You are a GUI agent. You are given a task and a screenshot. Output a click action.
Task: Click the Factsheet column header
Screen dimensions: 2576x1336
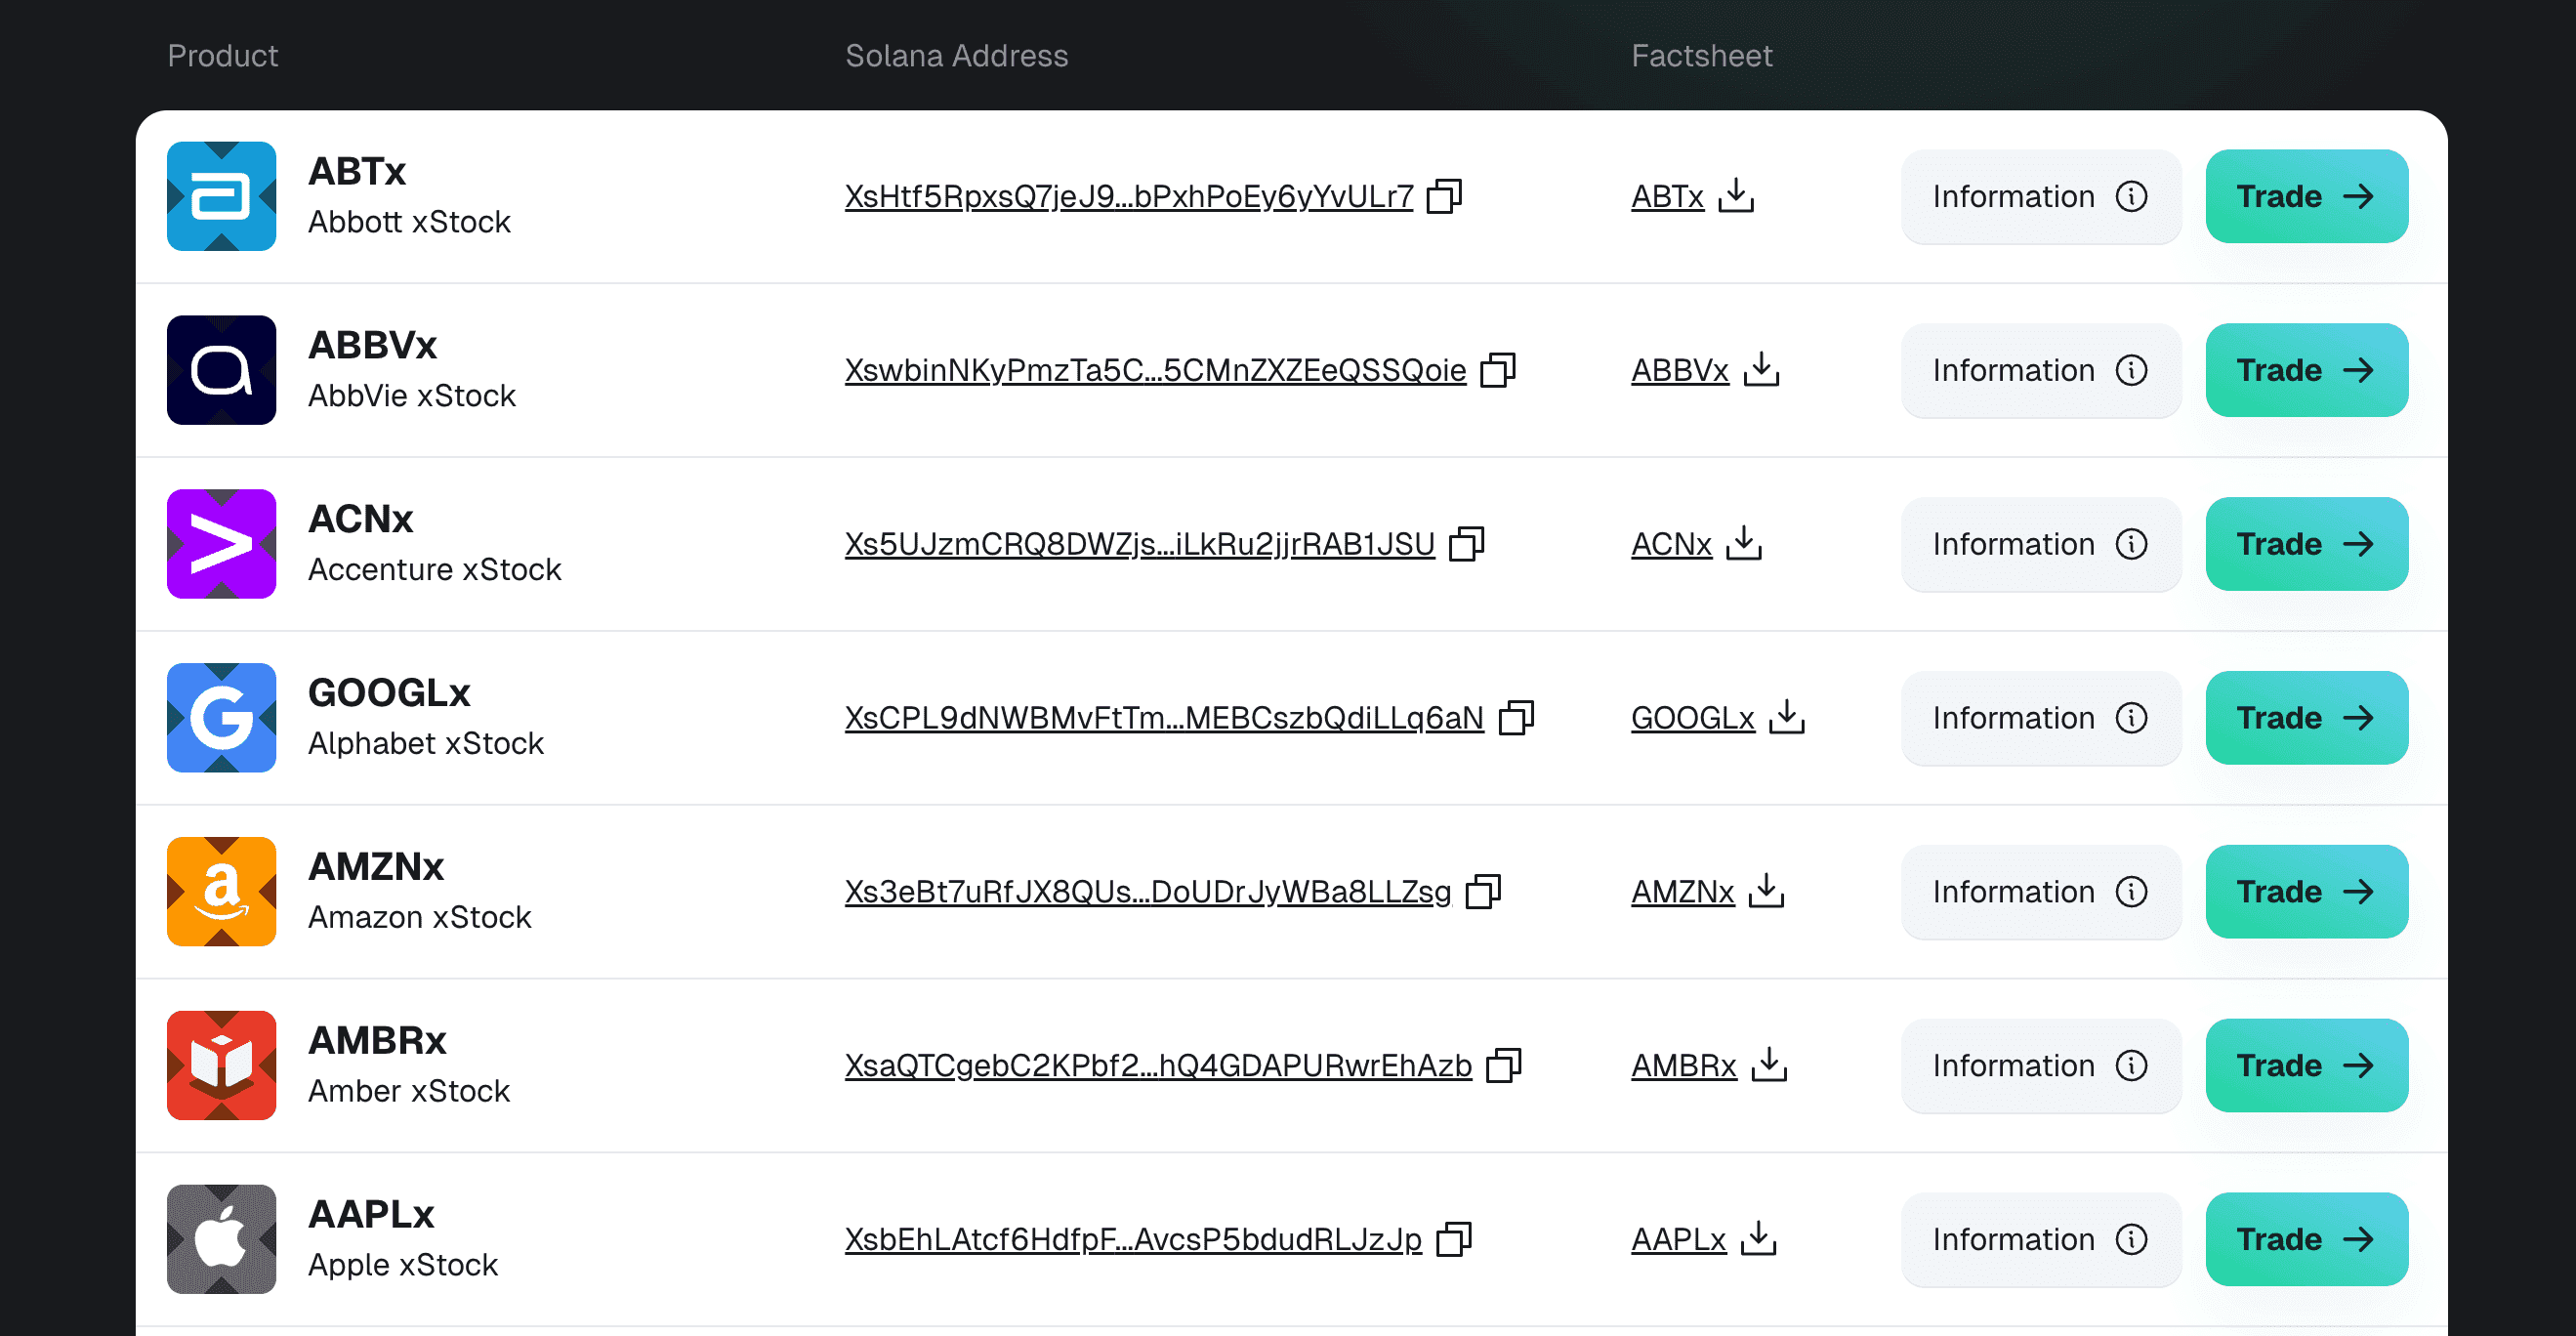(1701, 56)
